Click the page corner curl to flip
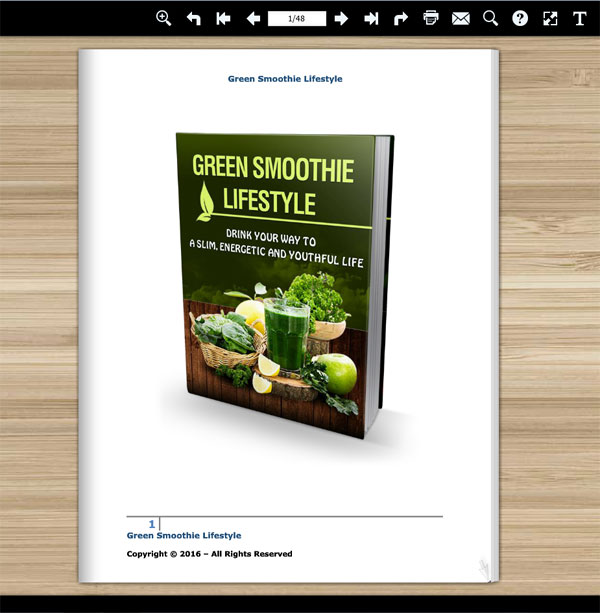Image resolution: width=600 pixels, height=613 pixels. click(484, 570)
